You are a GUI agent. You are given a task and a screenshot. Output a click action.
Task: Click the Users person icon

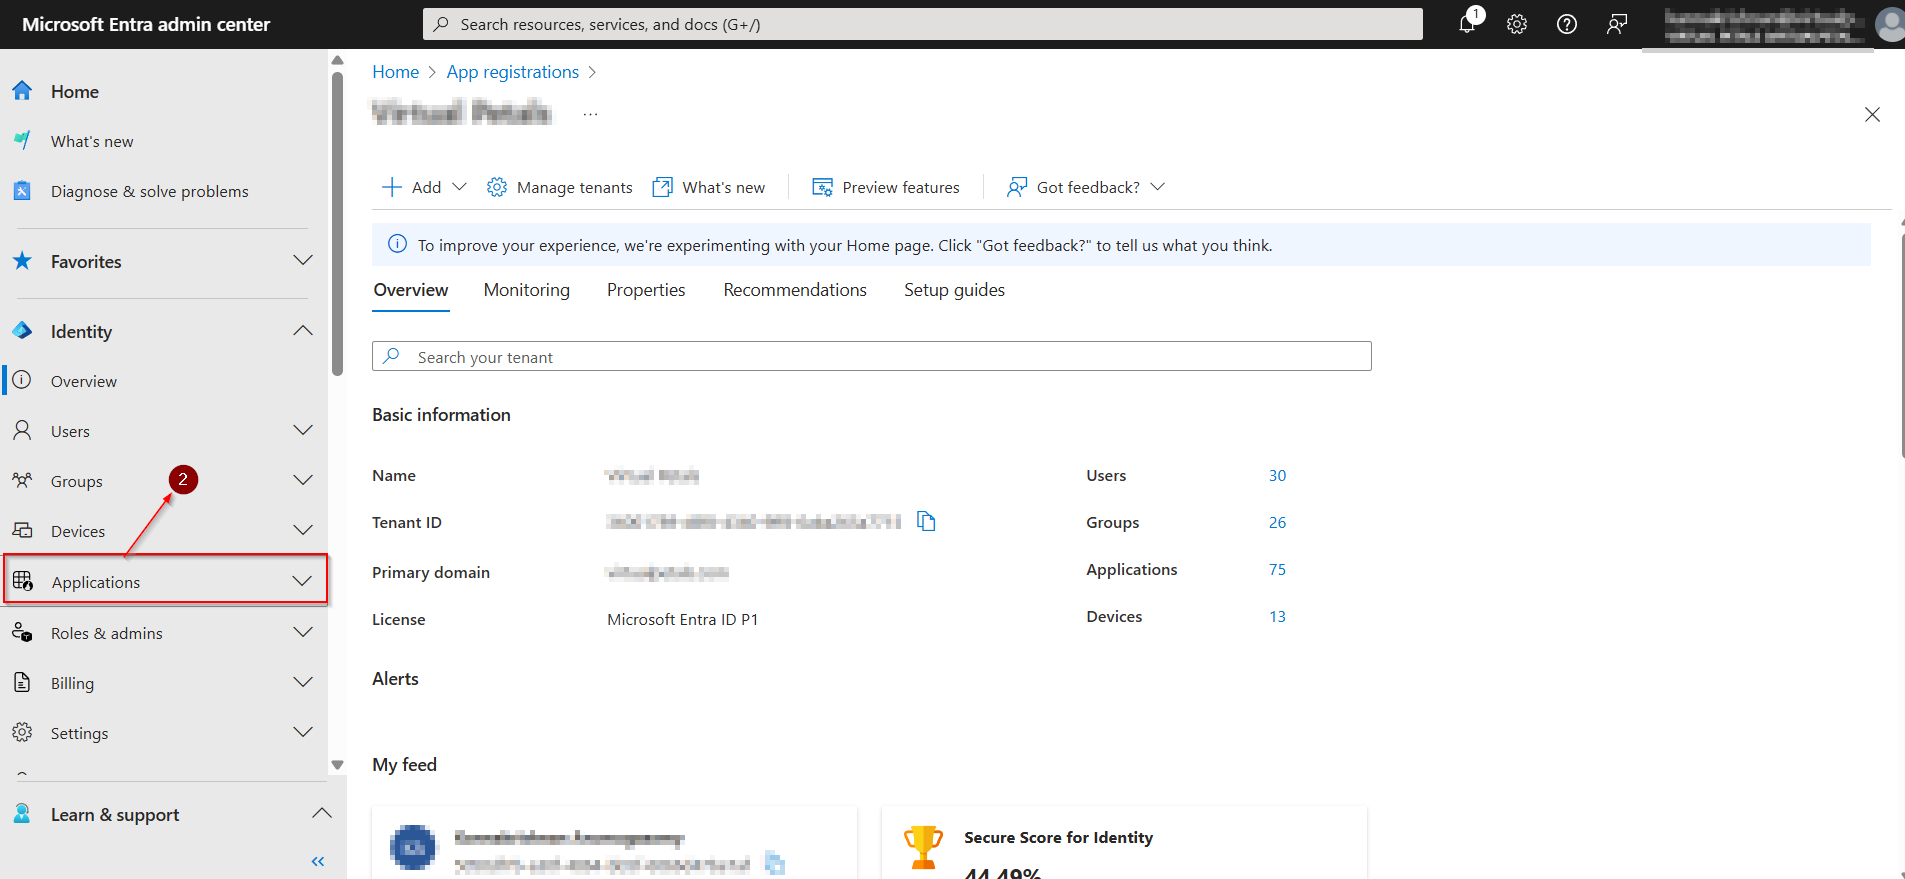[x=22, y=431]
